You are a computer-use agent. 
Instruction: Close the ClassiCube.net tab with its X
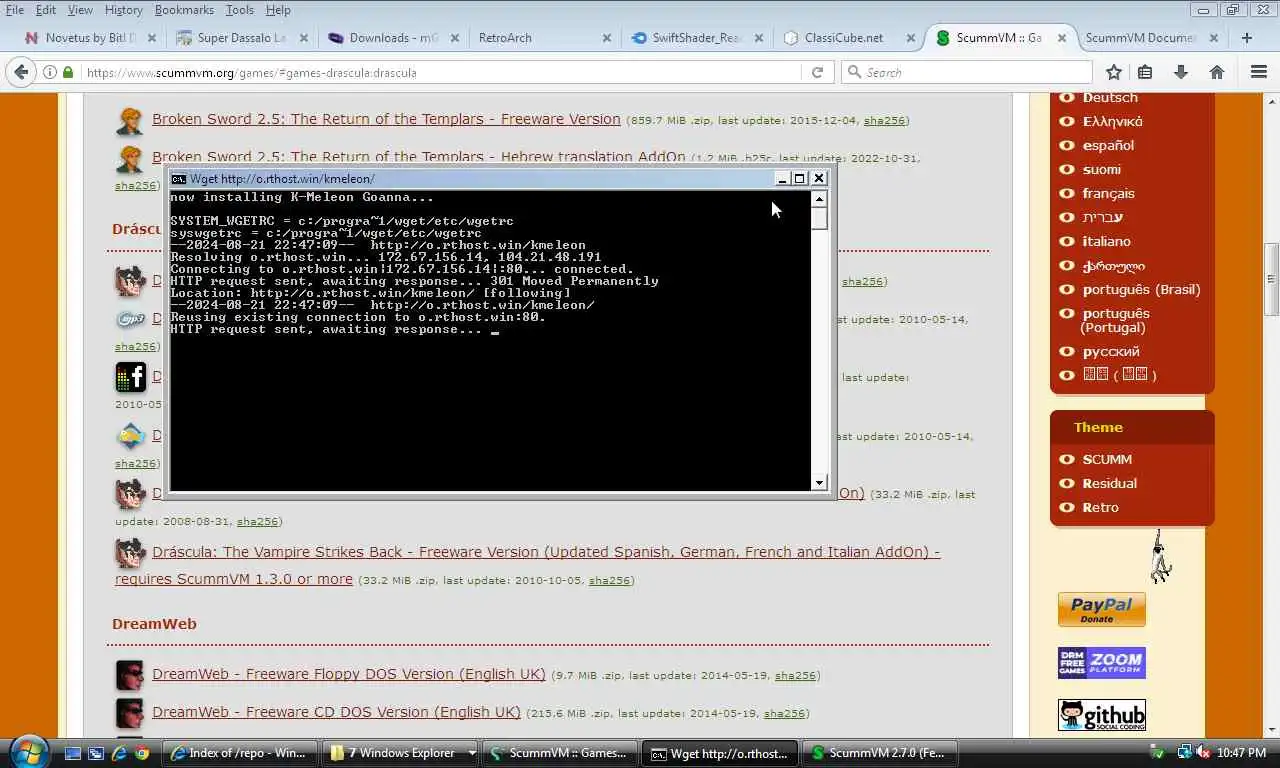point(911,38)
